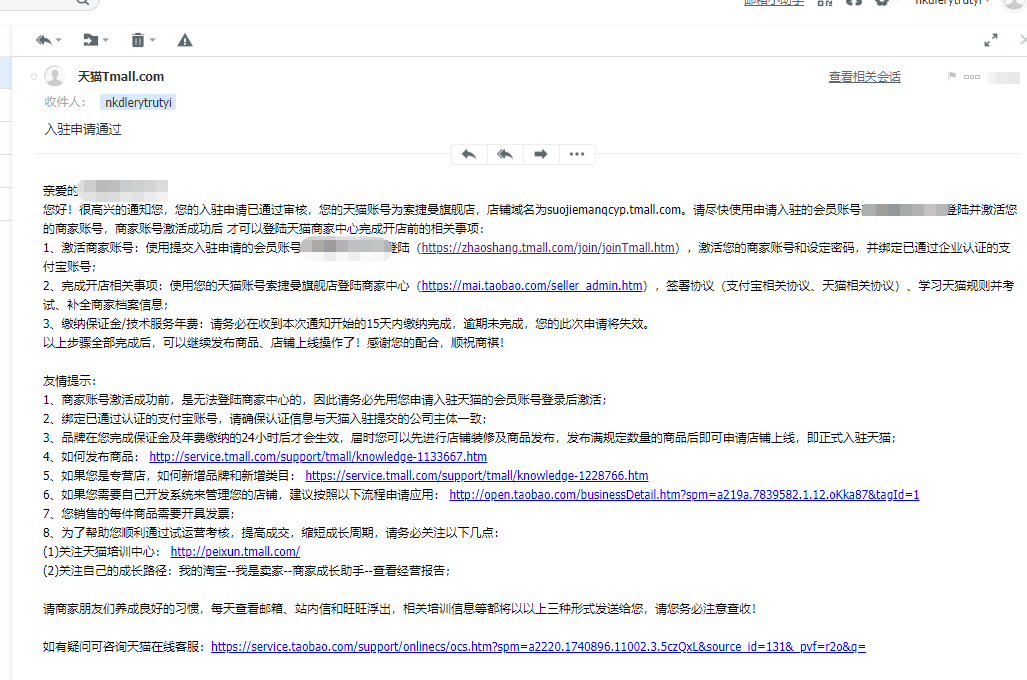Click the trash delete icon
1027x680 pixels.
click(x=138, y=40)
